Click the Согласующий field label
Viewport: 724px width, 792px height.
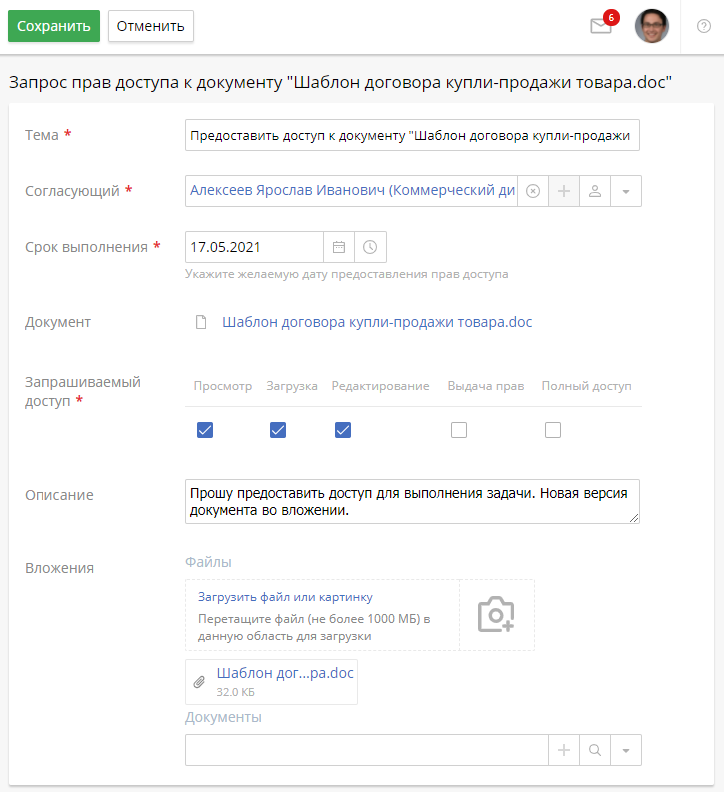(x=72, y=191)
